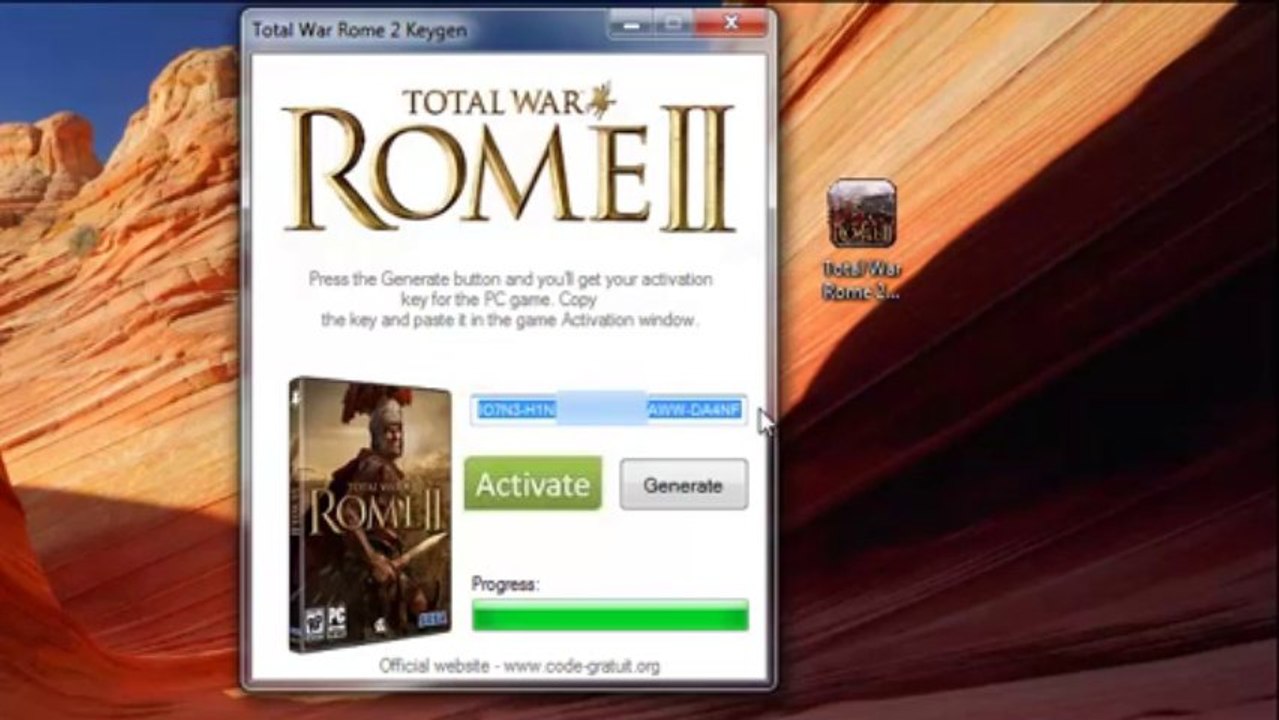This screenshot has width=1279, height=720.
Task: Select the generated activation key field
Action: (x=609, y=409)
